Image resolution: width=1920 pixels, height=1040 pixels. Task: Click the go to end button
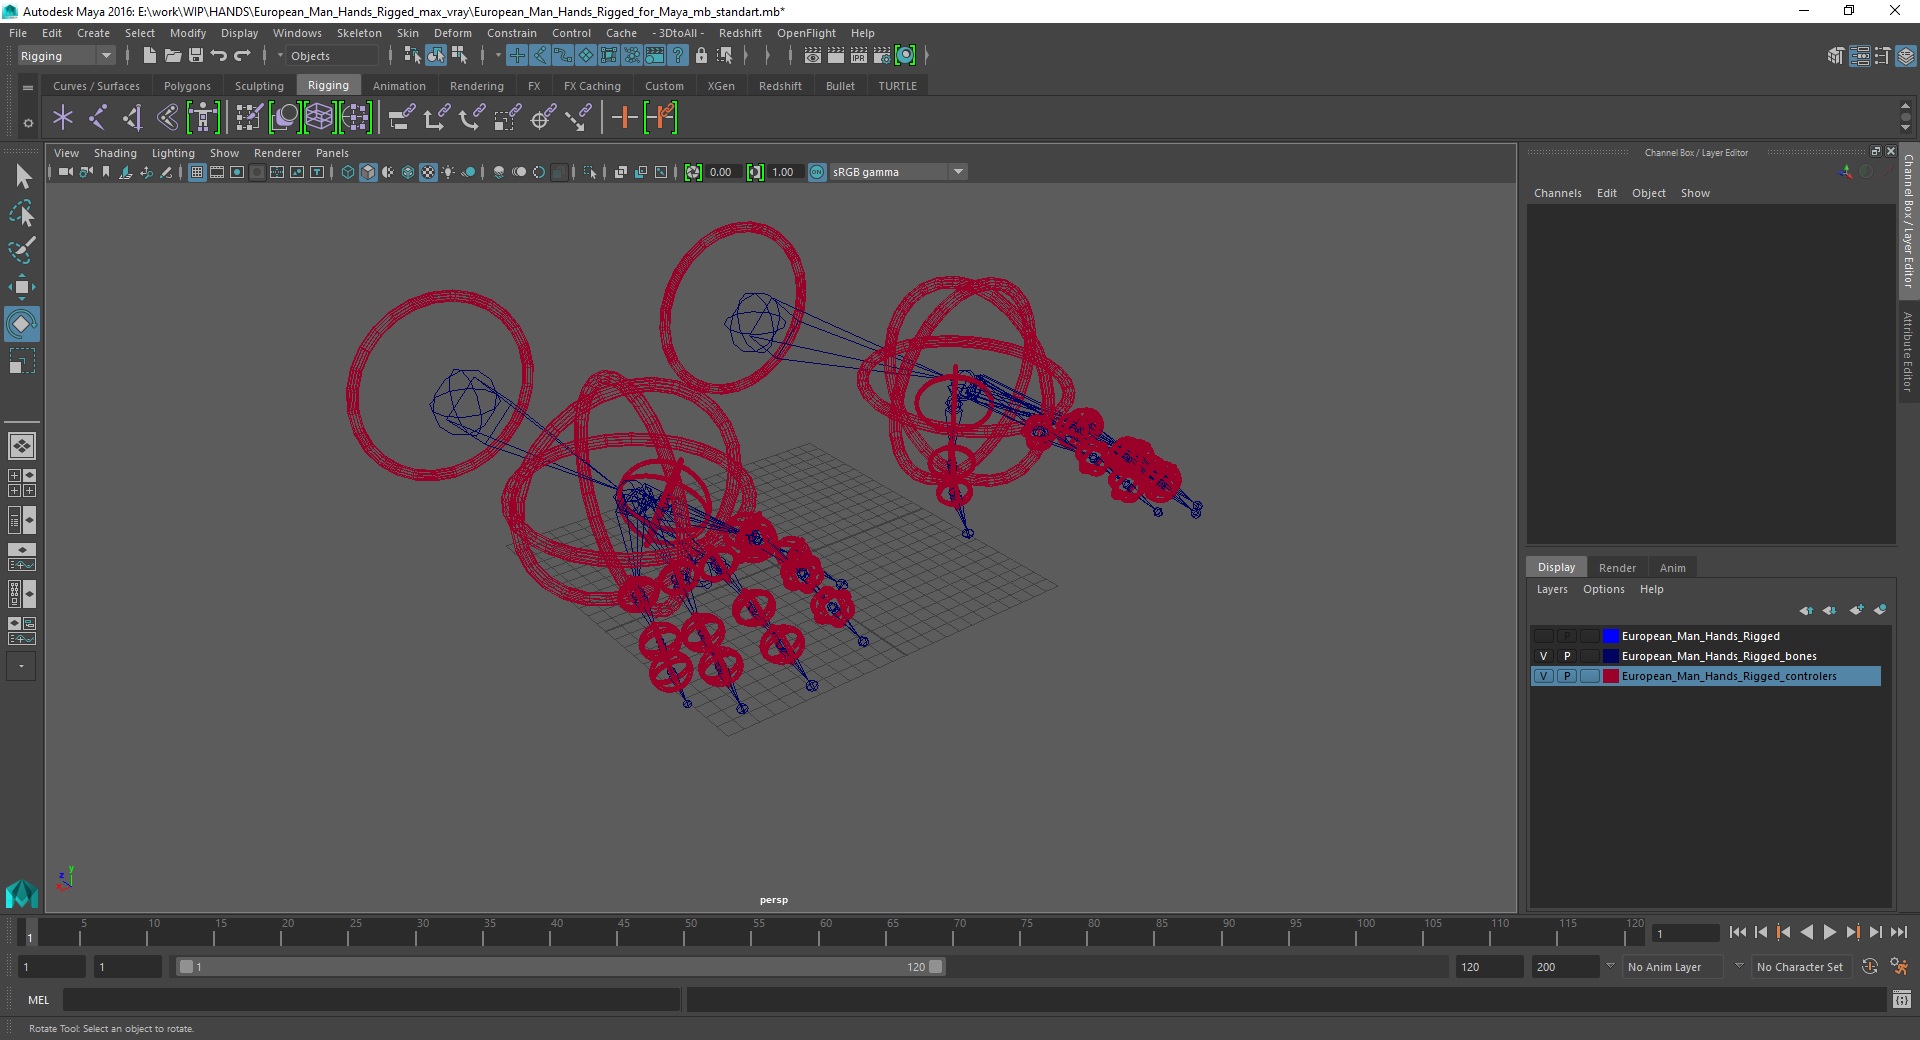[1898, 932]
